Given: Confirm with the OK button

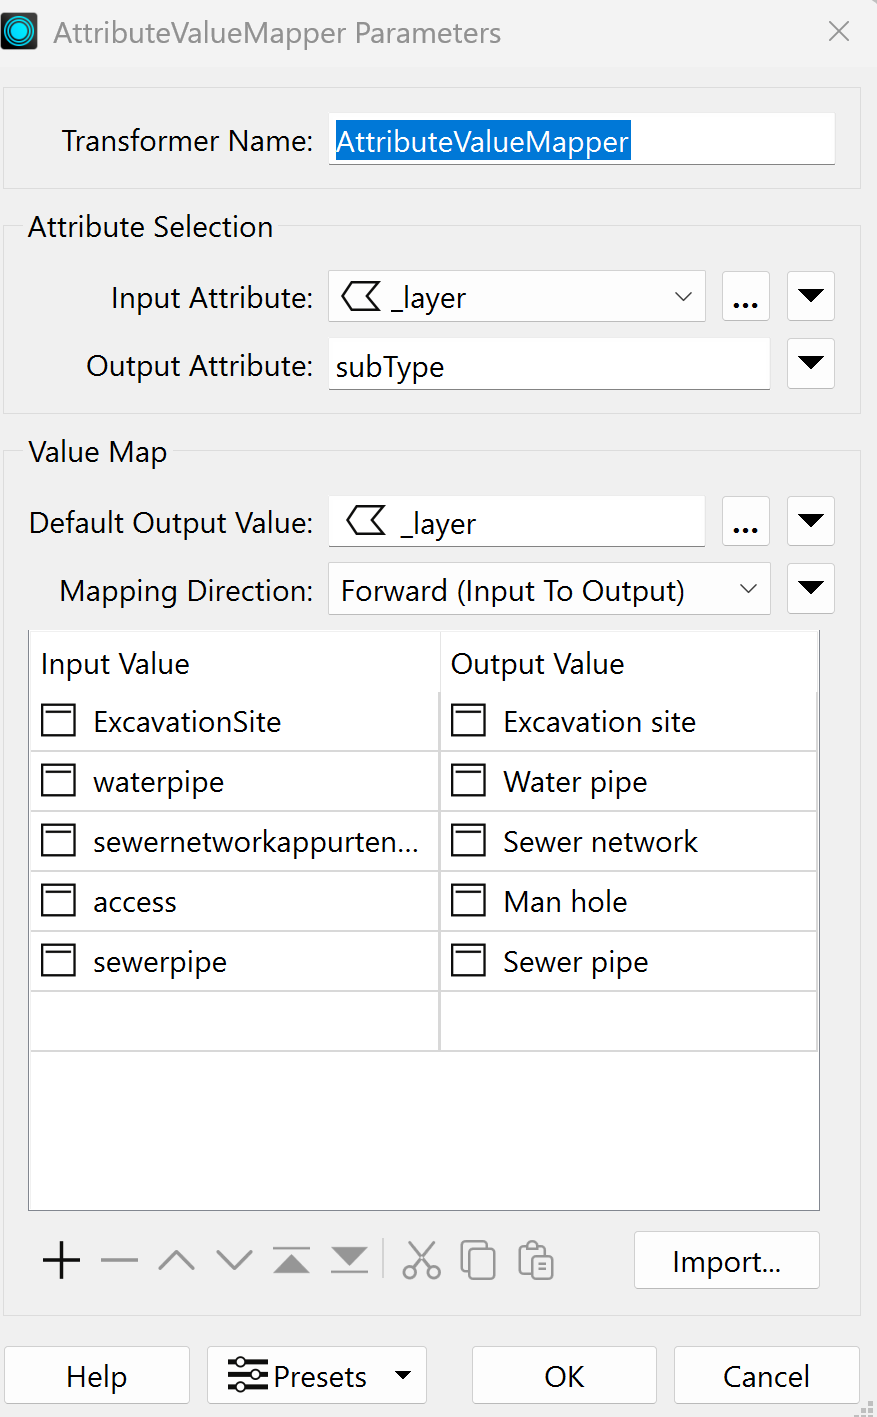Looking at the screenshot, I should 564,1375.
